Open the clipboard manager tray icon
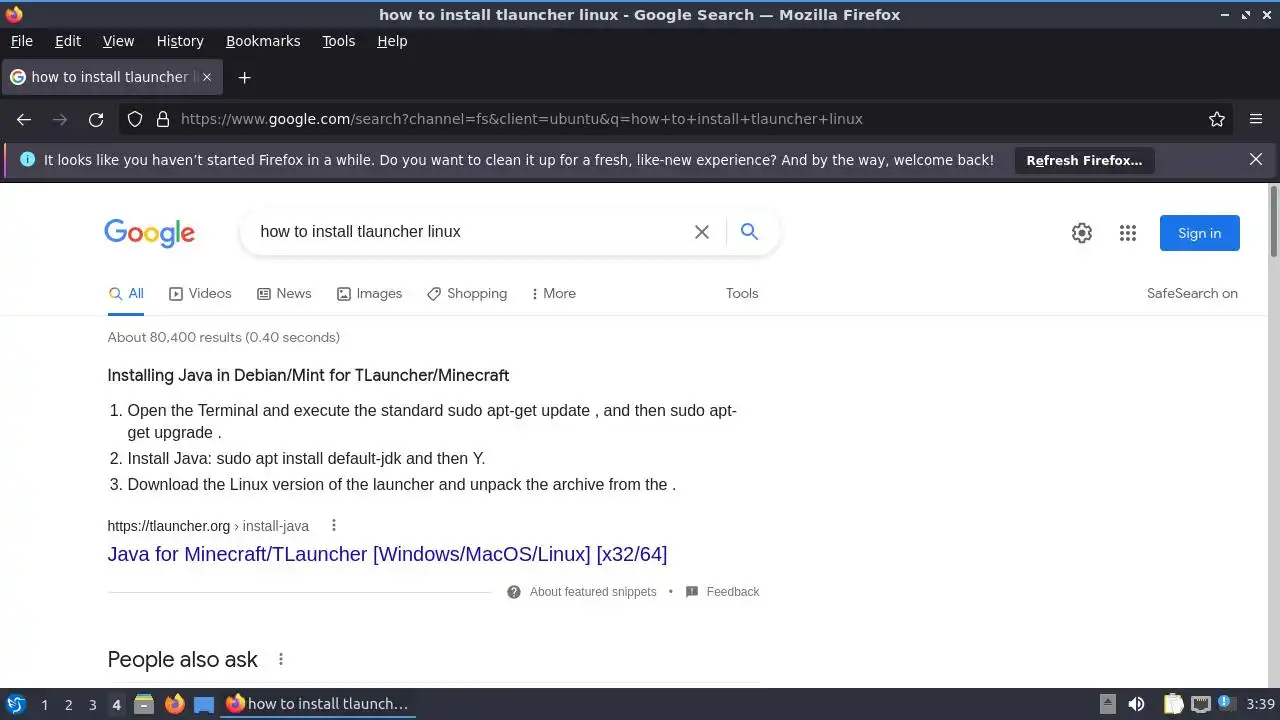The width and height of the screenshot is (1280, 720). (1173, 704)
